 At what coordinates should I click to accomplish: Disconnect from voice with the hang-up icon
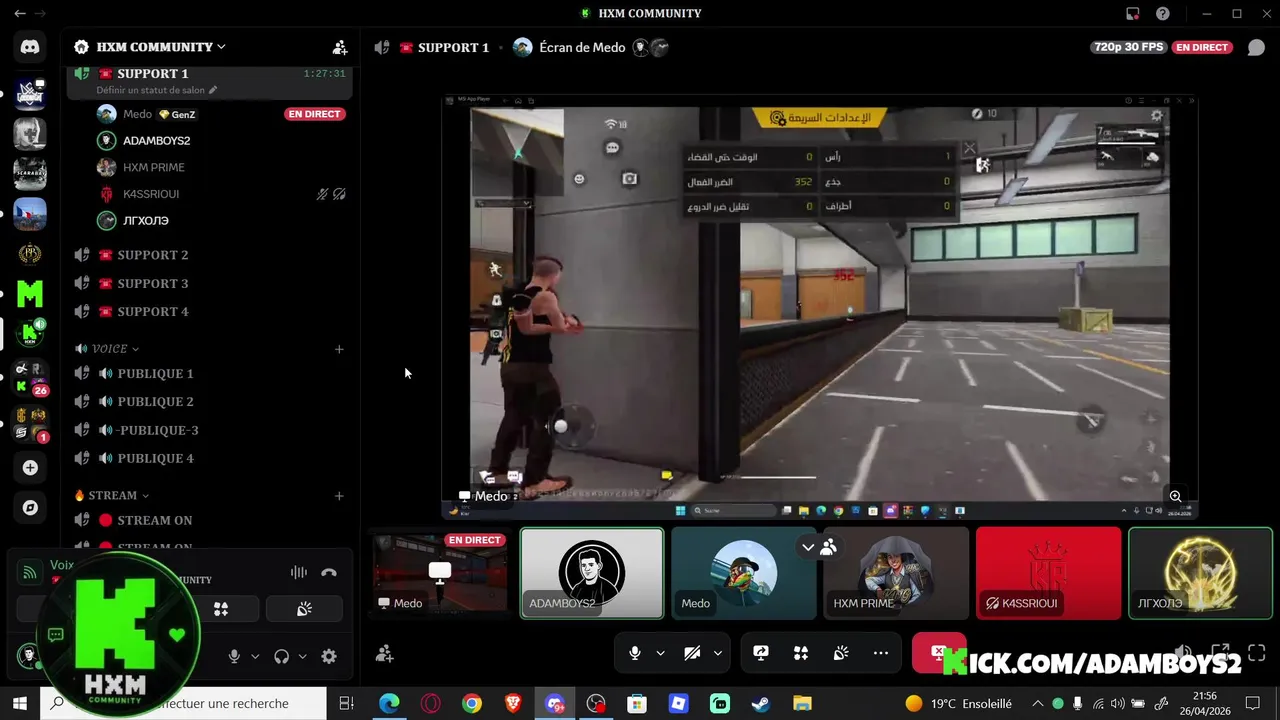tap(329, 572)
